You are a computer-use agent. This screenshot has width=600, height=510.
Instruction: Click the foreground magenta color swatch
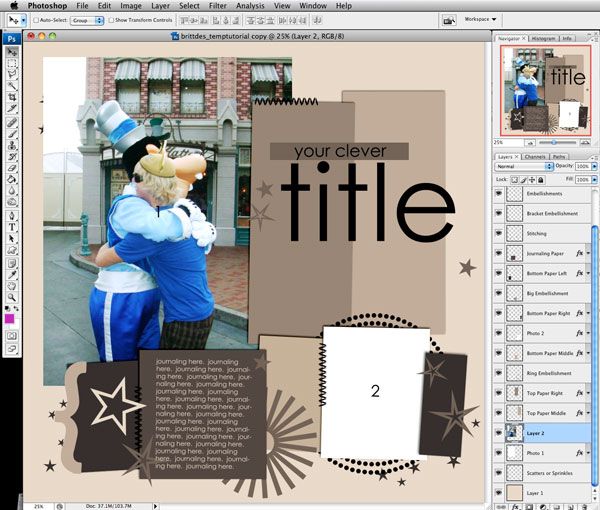[9, 318]
